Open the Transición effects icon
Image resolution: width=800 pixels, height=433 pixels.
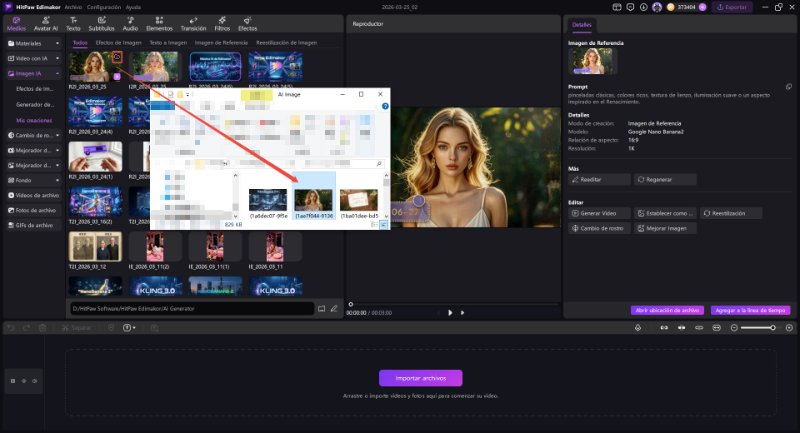(x=192, y=24)
